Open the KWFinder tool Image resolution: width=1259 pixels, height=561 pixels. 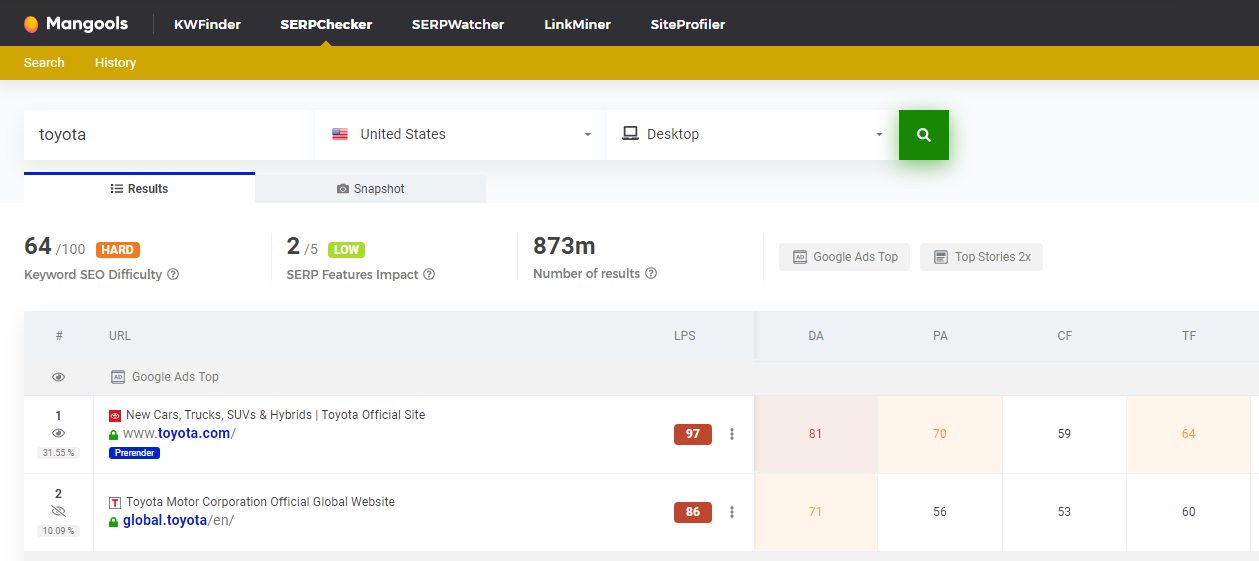[x=207, y=24]
